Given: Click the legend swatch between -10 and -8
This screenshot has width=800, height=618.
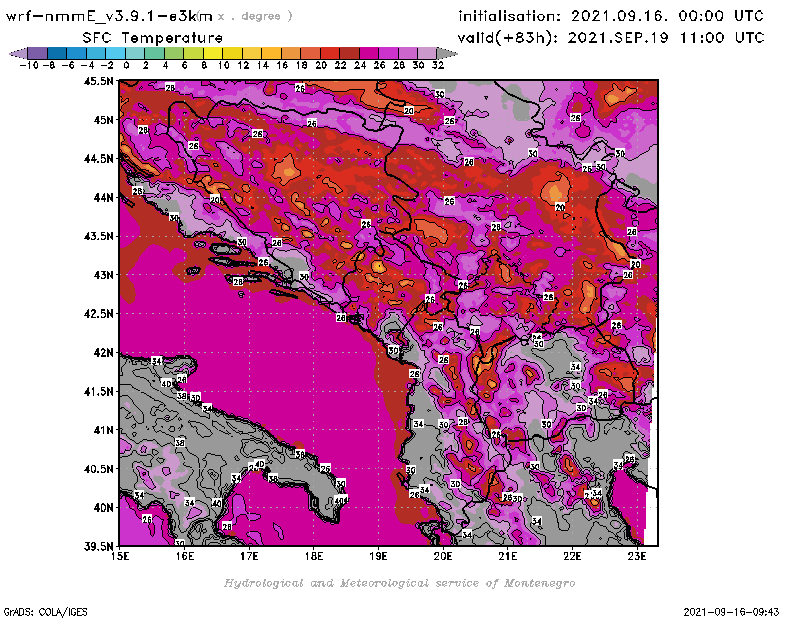Looking at the screenshot, I should pyautogui.click(x=38, y=53).
